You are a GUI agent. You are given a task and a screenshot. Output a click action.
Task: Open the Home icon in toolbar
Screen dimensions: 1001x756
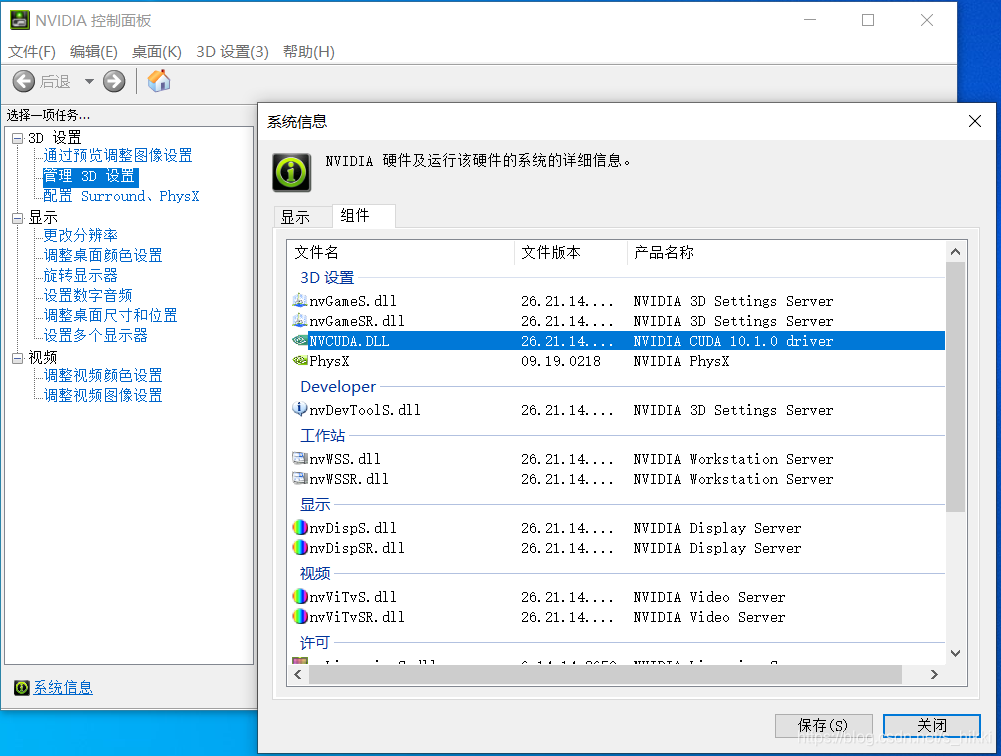(159, 81)
